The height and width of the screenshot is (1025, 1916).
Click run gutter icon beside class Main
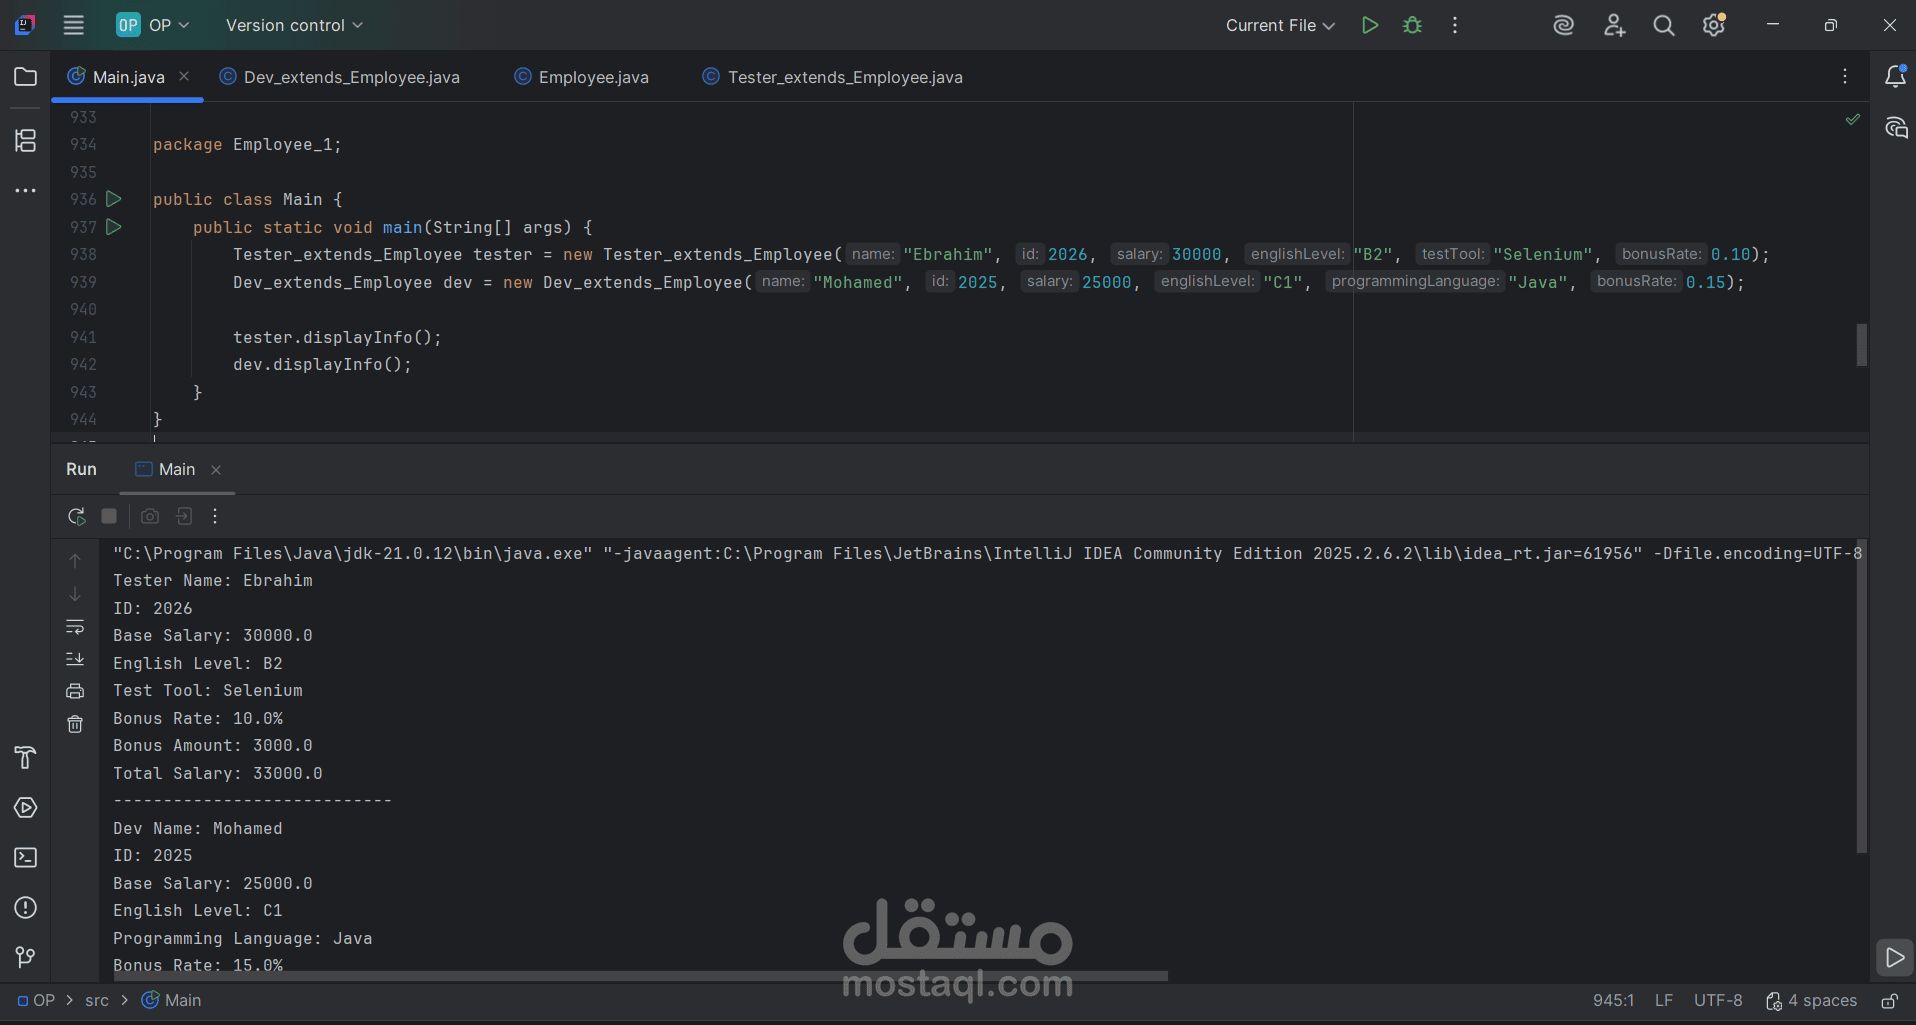click(x=114, y=199)
